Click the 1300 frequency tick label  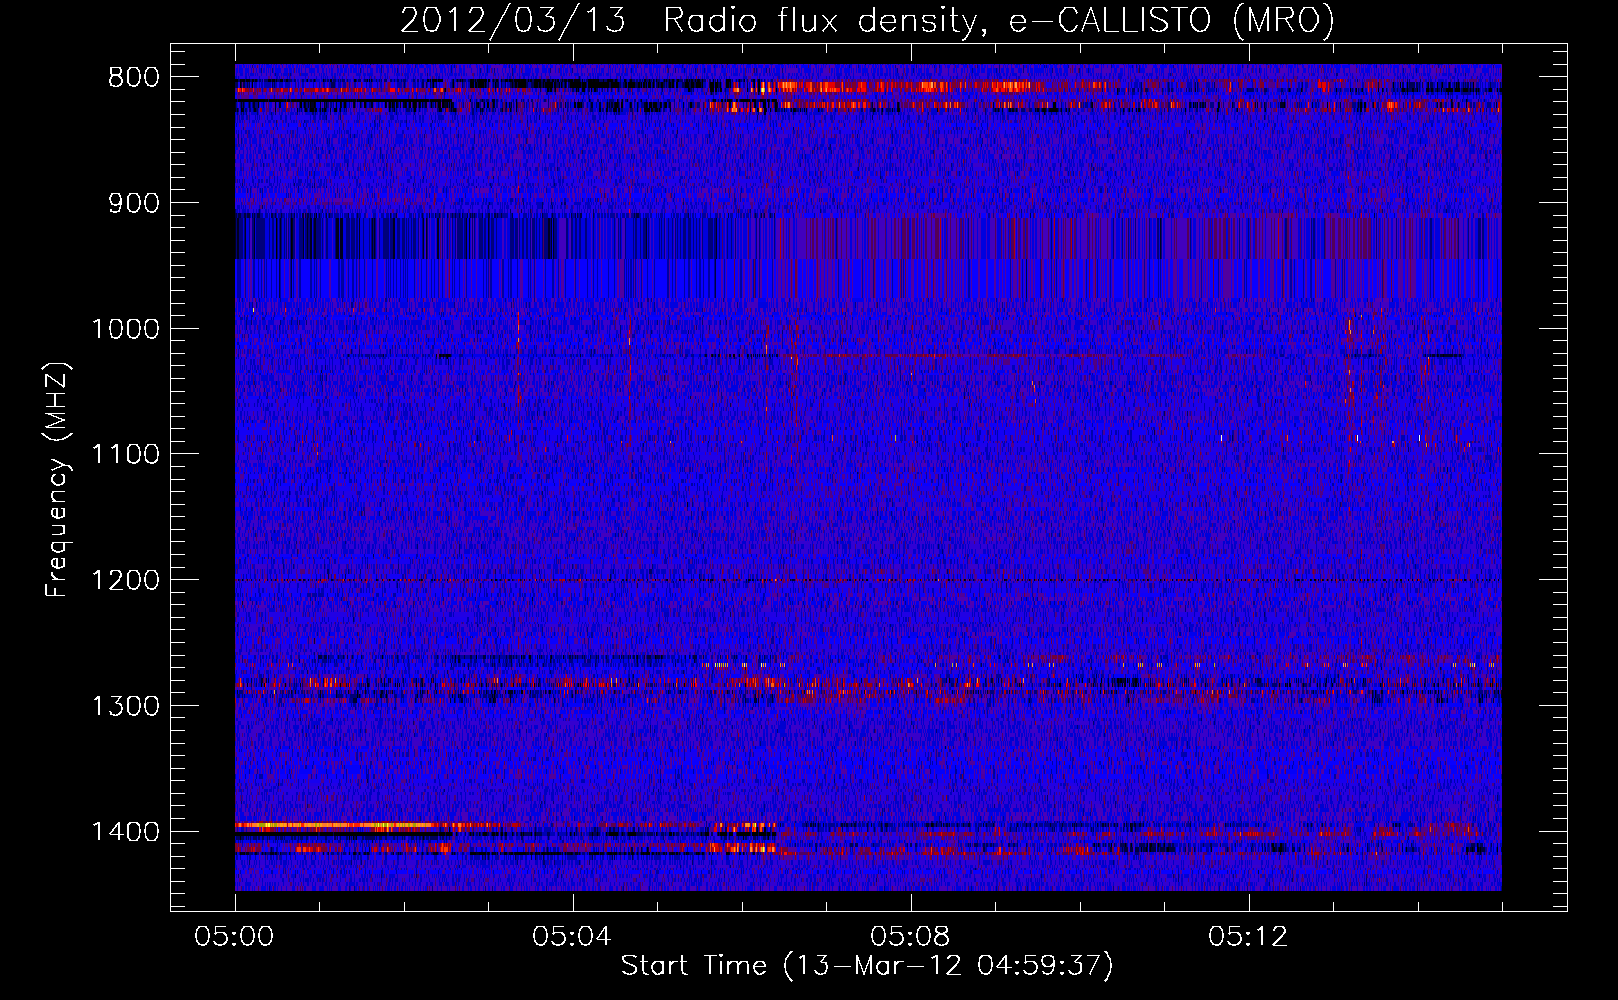click(125, 707)
